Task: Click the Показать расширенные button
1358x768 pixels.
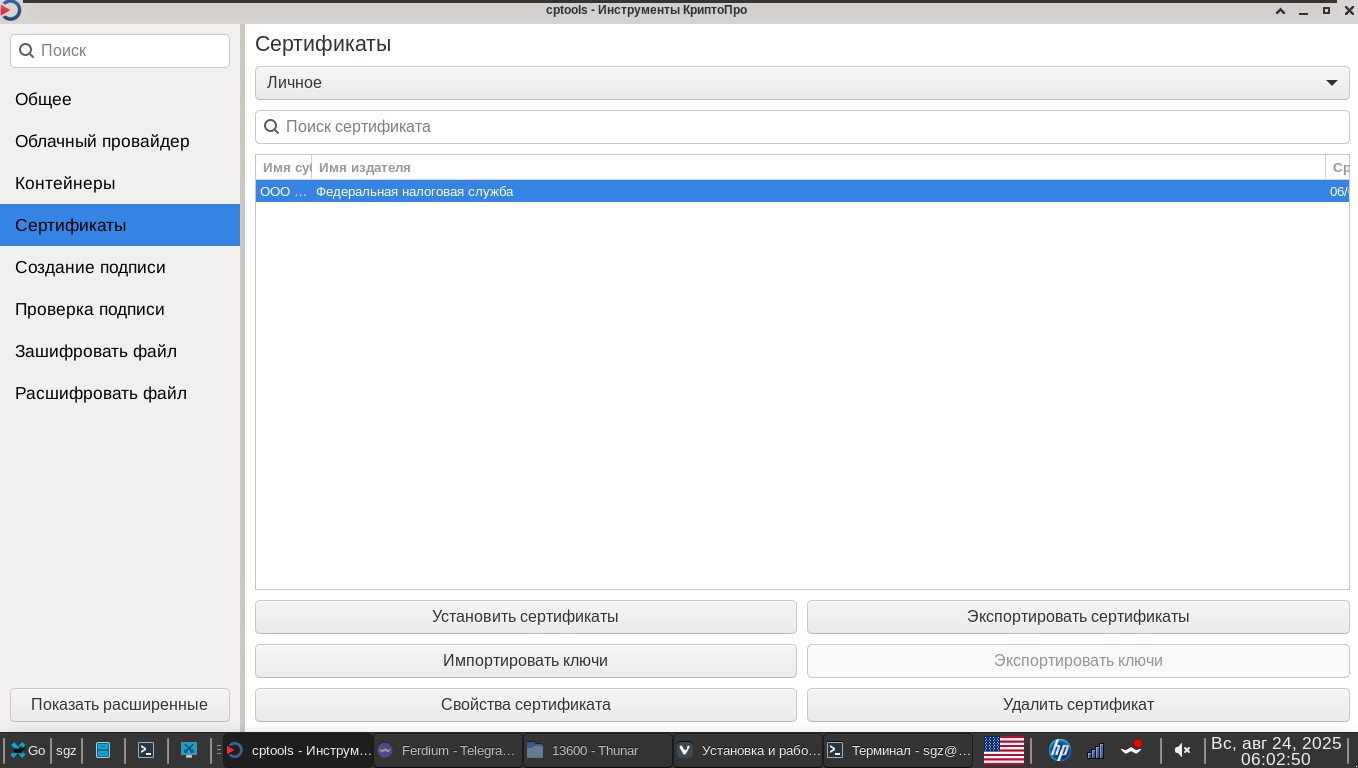Action: (x=120, y=704)
